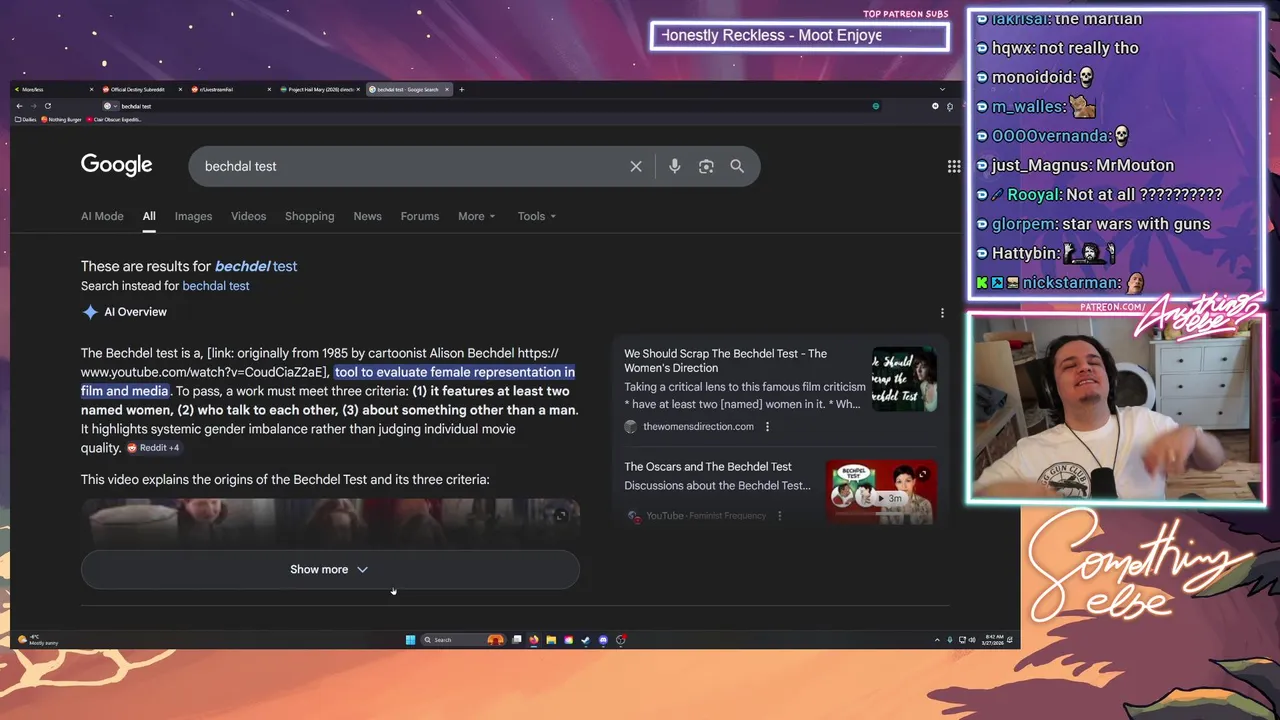Screen dimensions: 1280x720
Task: Expand AI Overview with Show more
Action: [x=330, y=569]
